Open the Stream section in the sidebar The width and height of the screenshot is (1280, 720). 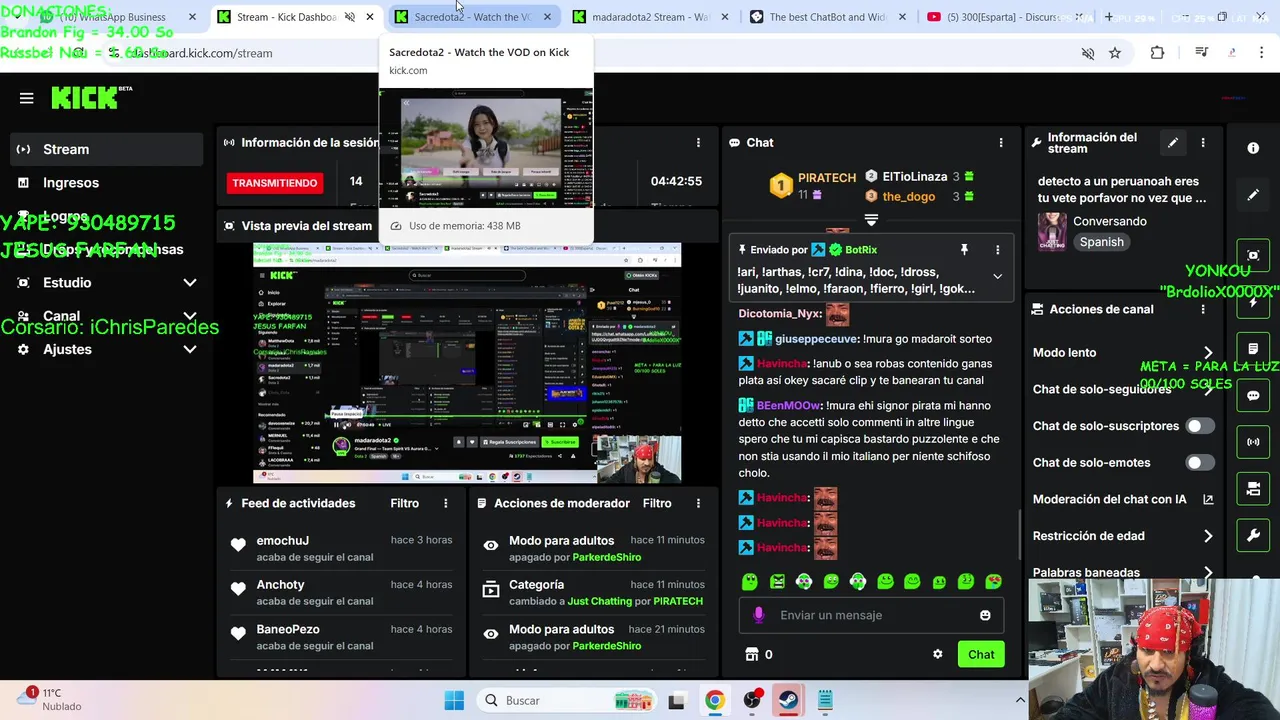(105, 149)
